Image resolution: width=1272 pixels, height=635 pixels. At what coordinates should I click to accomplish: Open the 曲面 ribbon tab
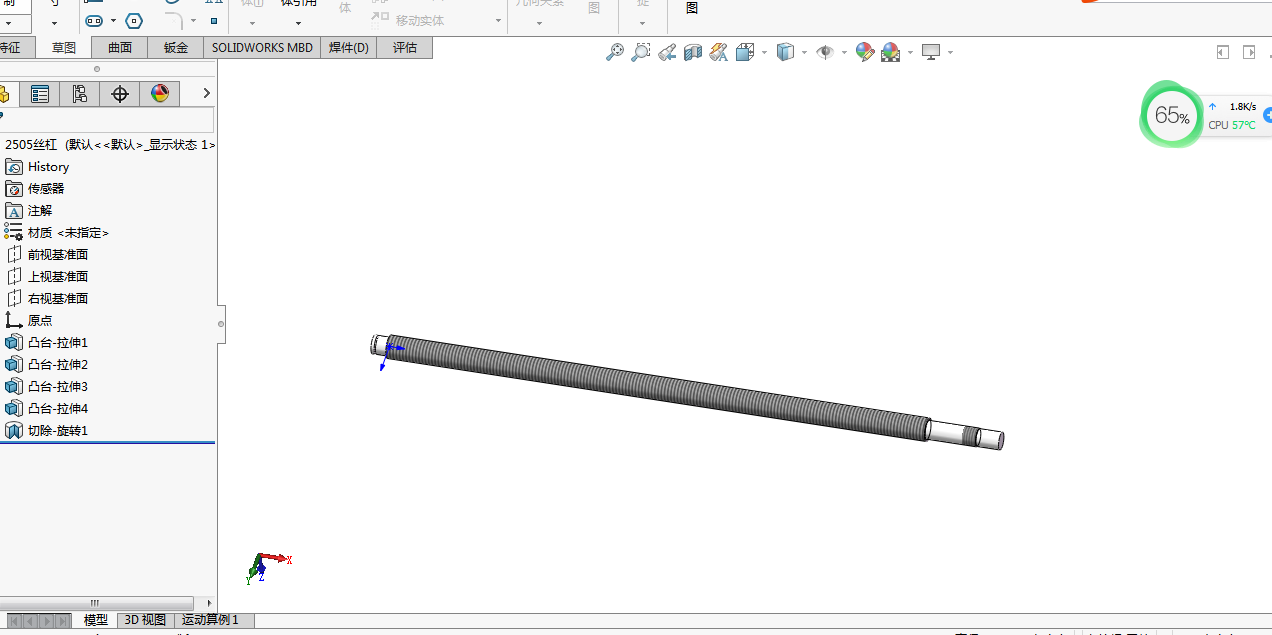coord(119,47)
